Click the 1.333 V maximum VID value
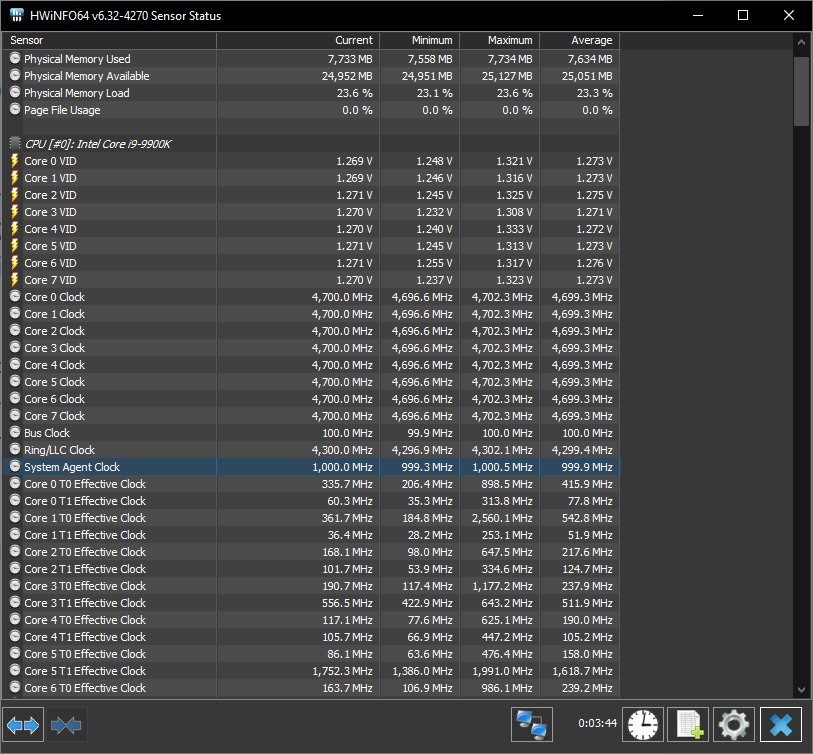The width and height of the screenshot is (813, 754). tap(514, 229)
